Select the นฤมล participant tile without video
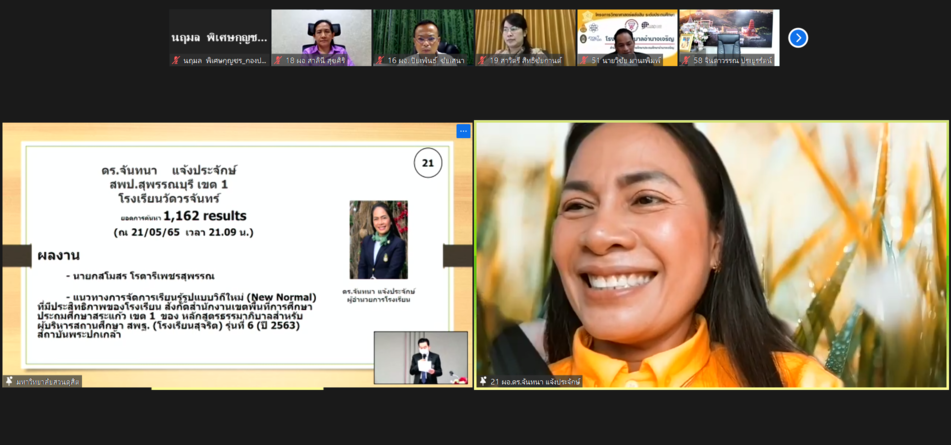 (219, 37)
